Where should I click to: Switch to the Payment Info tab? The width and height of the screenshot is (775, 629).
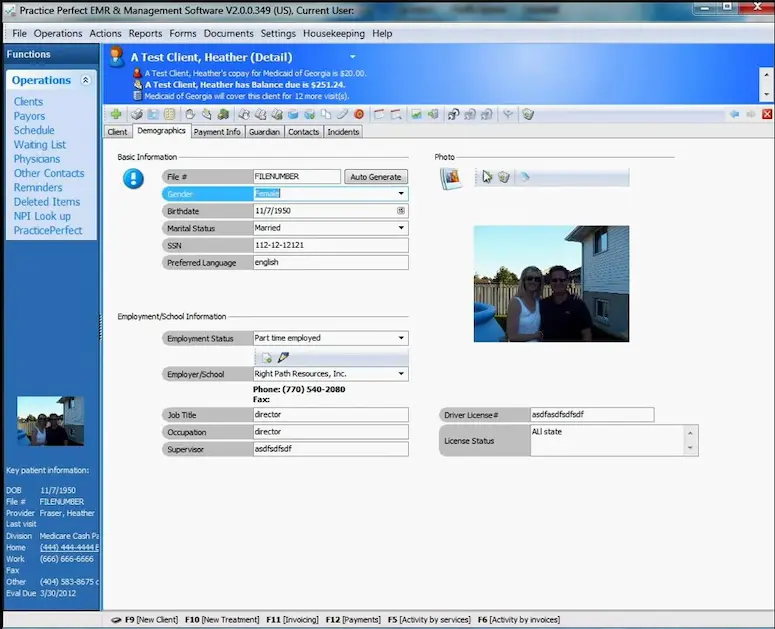pyautogui.click(x=217, y=132)
